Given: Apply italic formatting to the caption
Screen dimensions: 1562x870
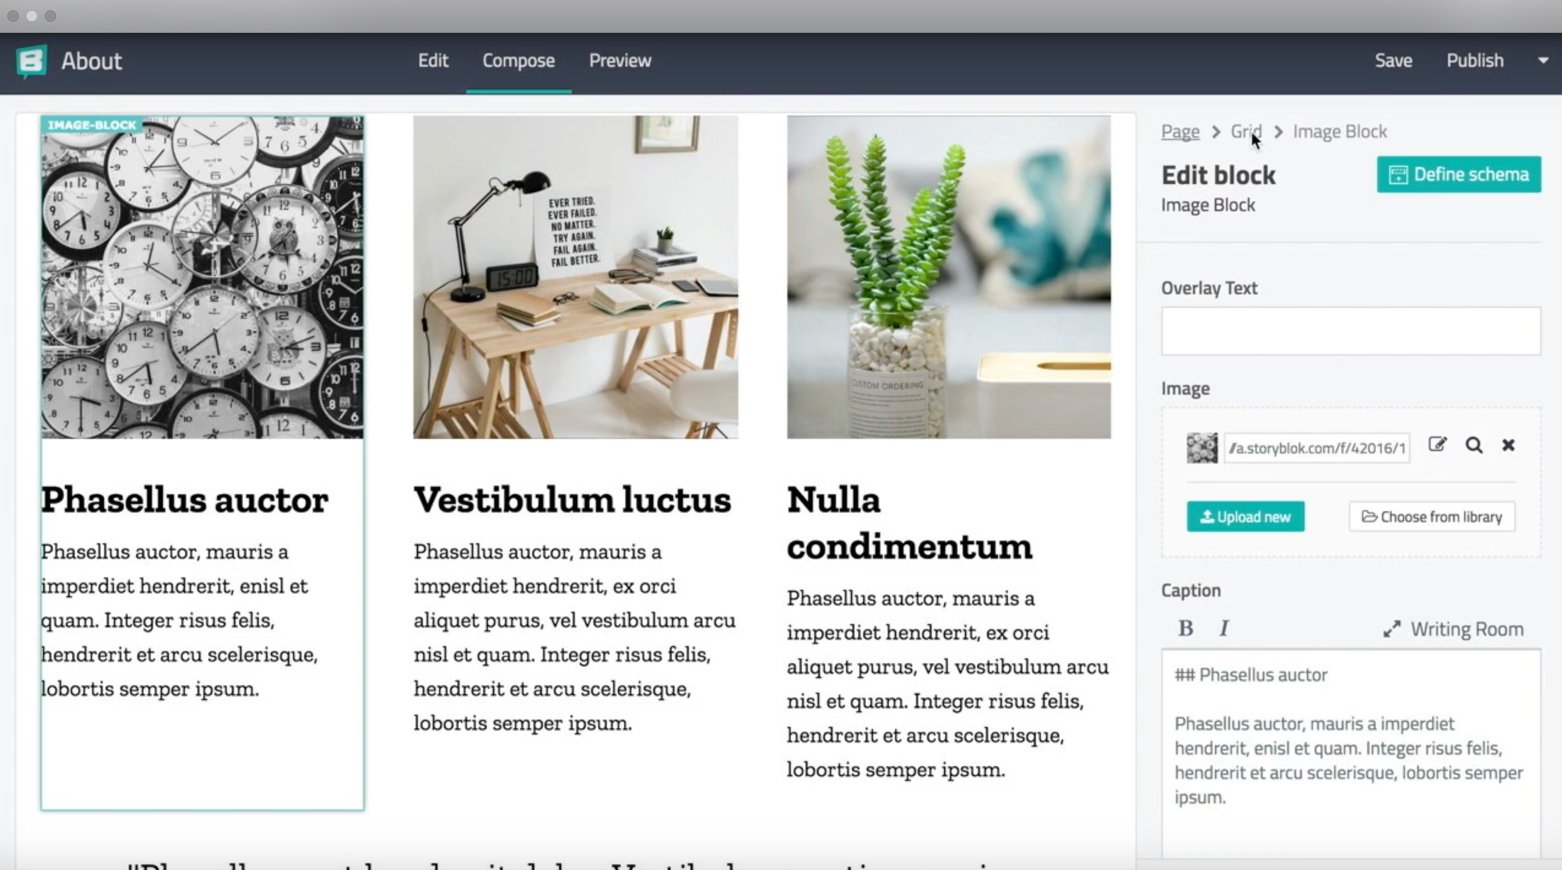Looking at the screenshot, I should tap(1223, 628).
